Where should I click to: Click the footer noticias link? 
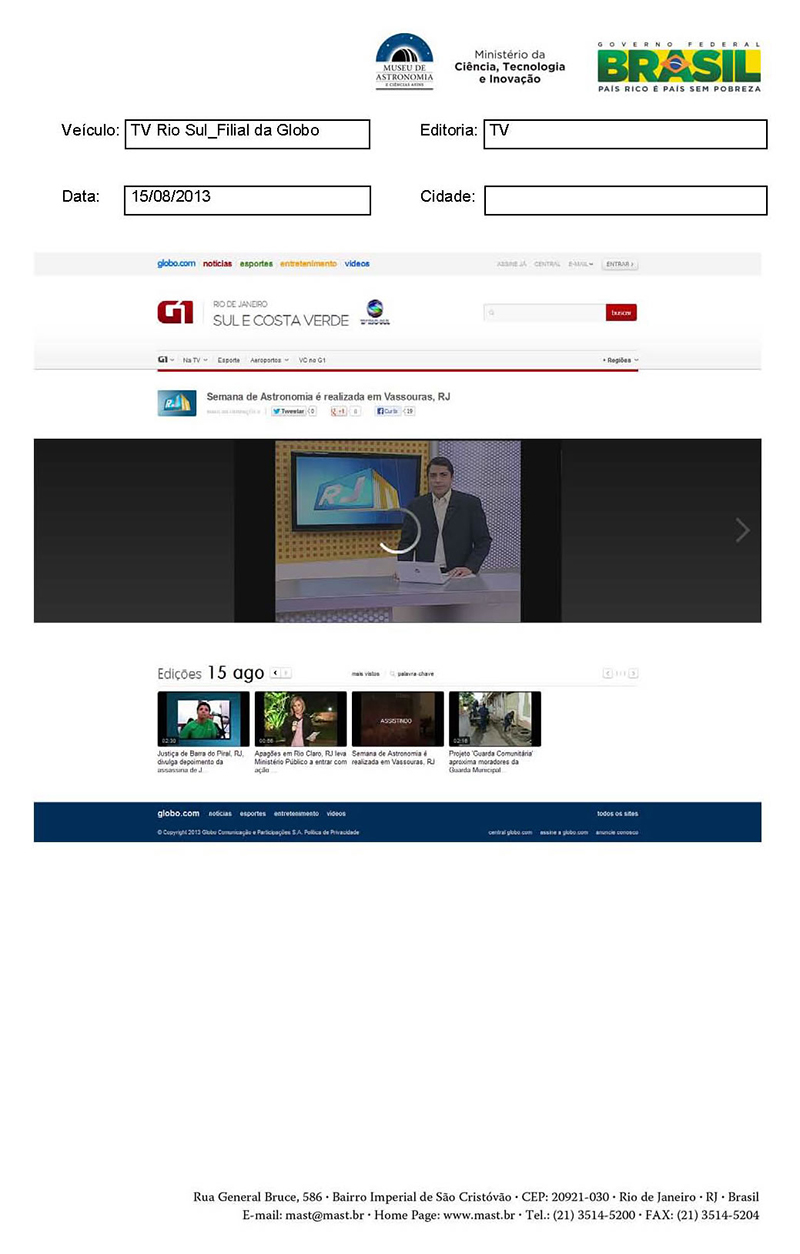[220, 814]
